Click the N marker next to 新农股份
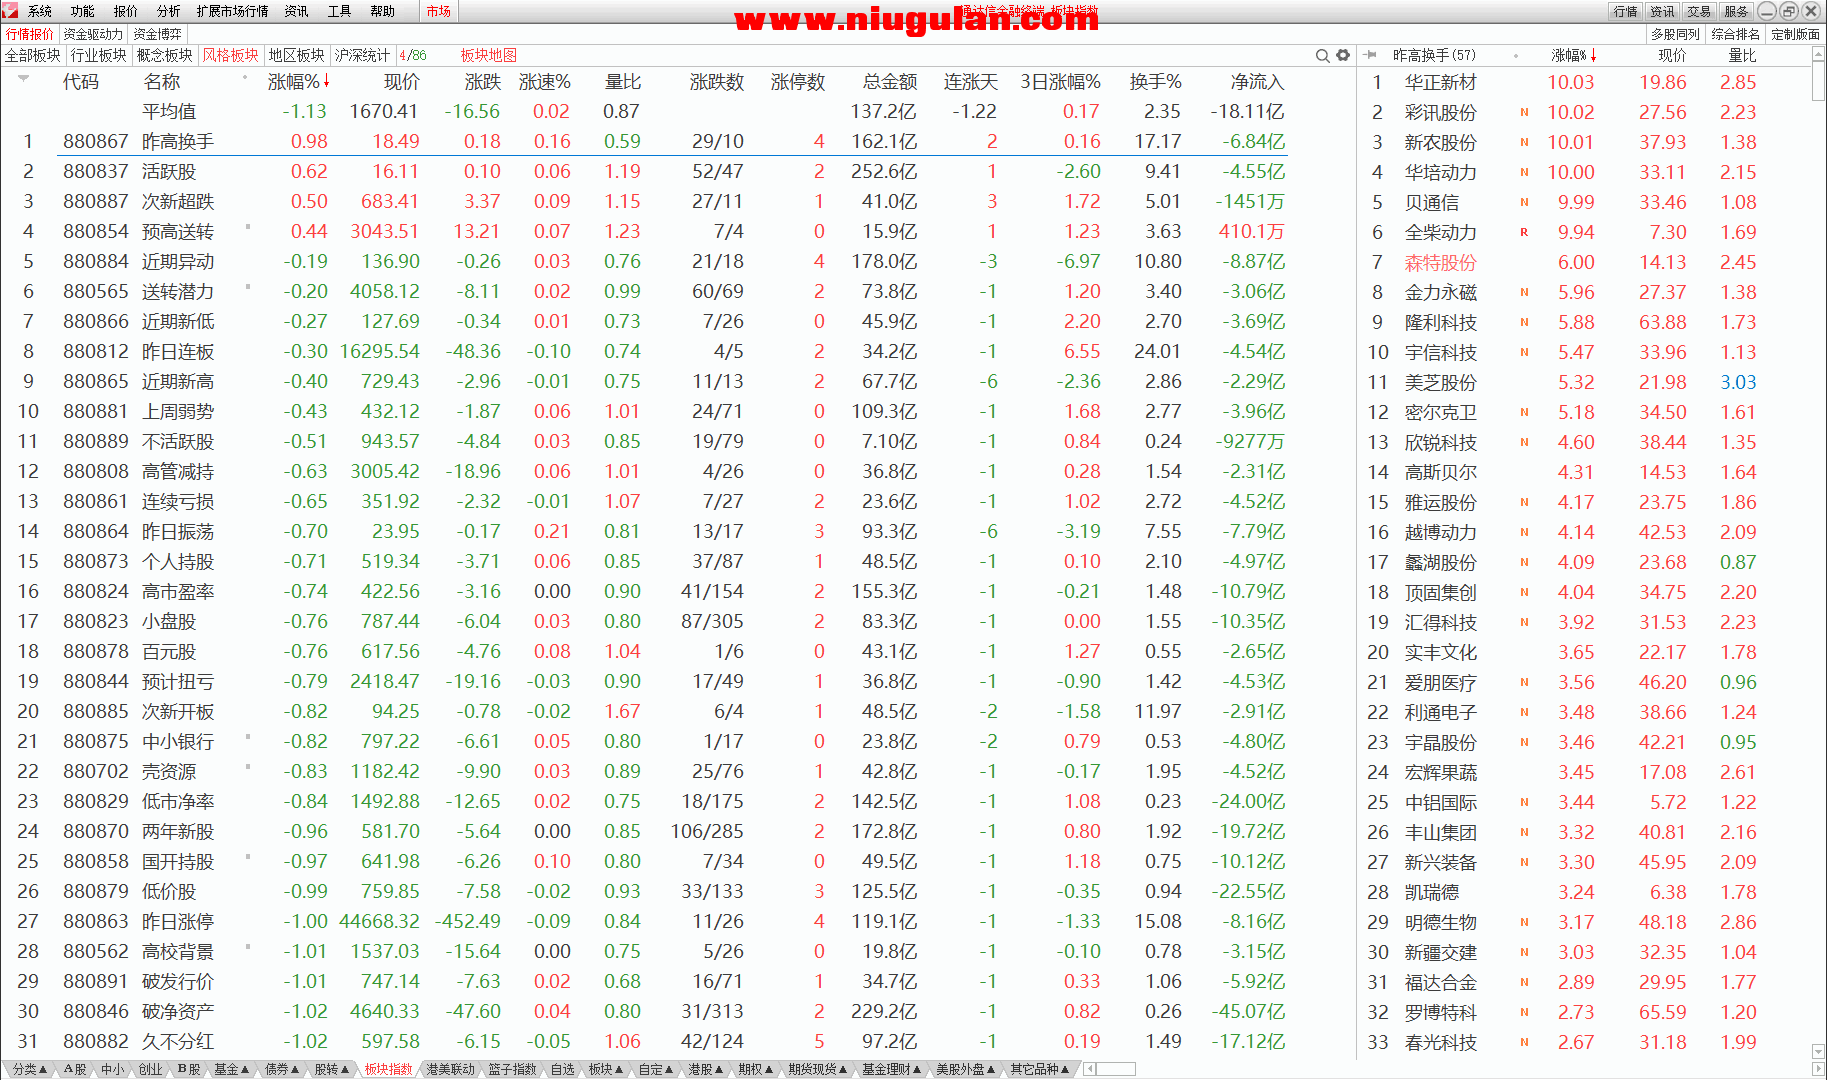 (1524, 142)
